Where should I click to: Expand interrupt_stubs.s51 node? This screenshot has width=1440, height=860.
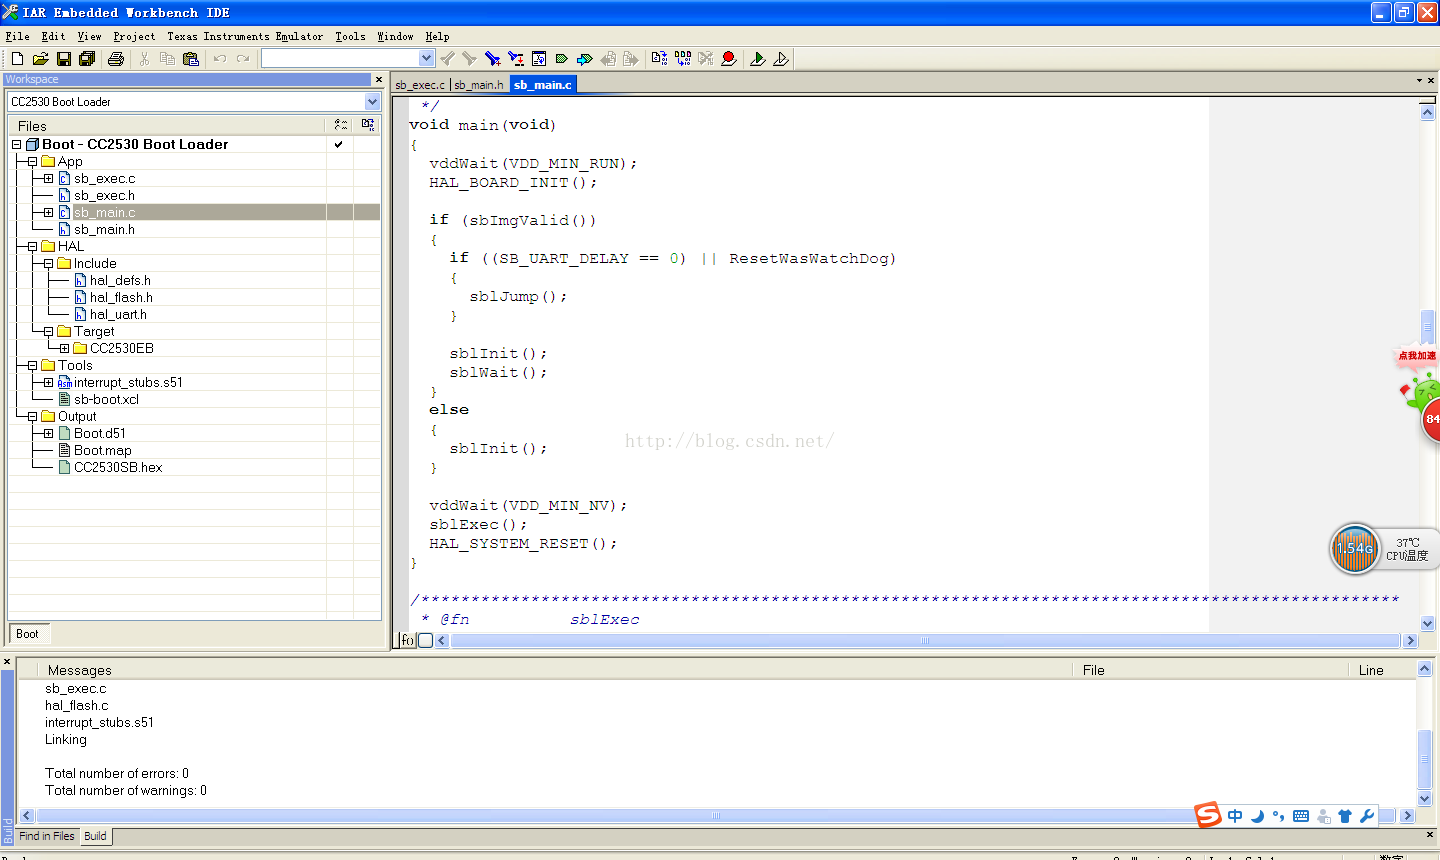(48, 382)
